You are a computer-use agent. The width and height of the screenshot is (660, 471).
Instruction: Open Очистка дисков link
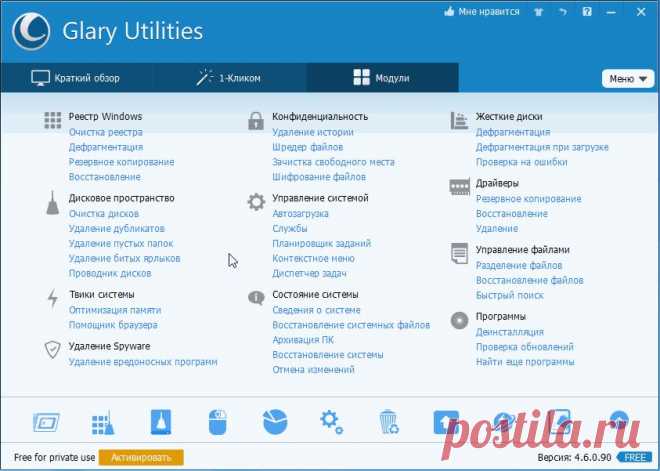tap(104, 214)
